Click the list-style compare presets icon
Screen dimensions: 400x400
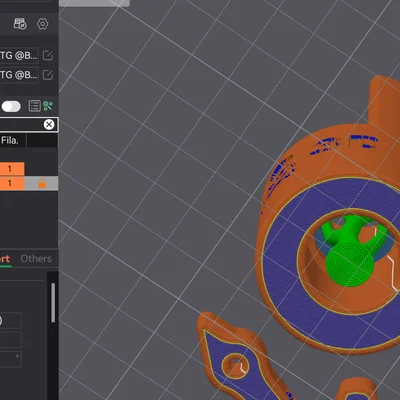(x=35, y=106)
